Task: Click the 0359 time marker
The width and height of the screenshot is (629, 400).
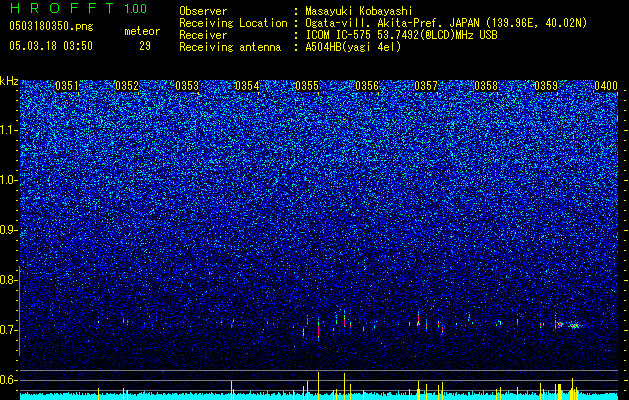Action: pyautogui.click(x=546, y=86)
